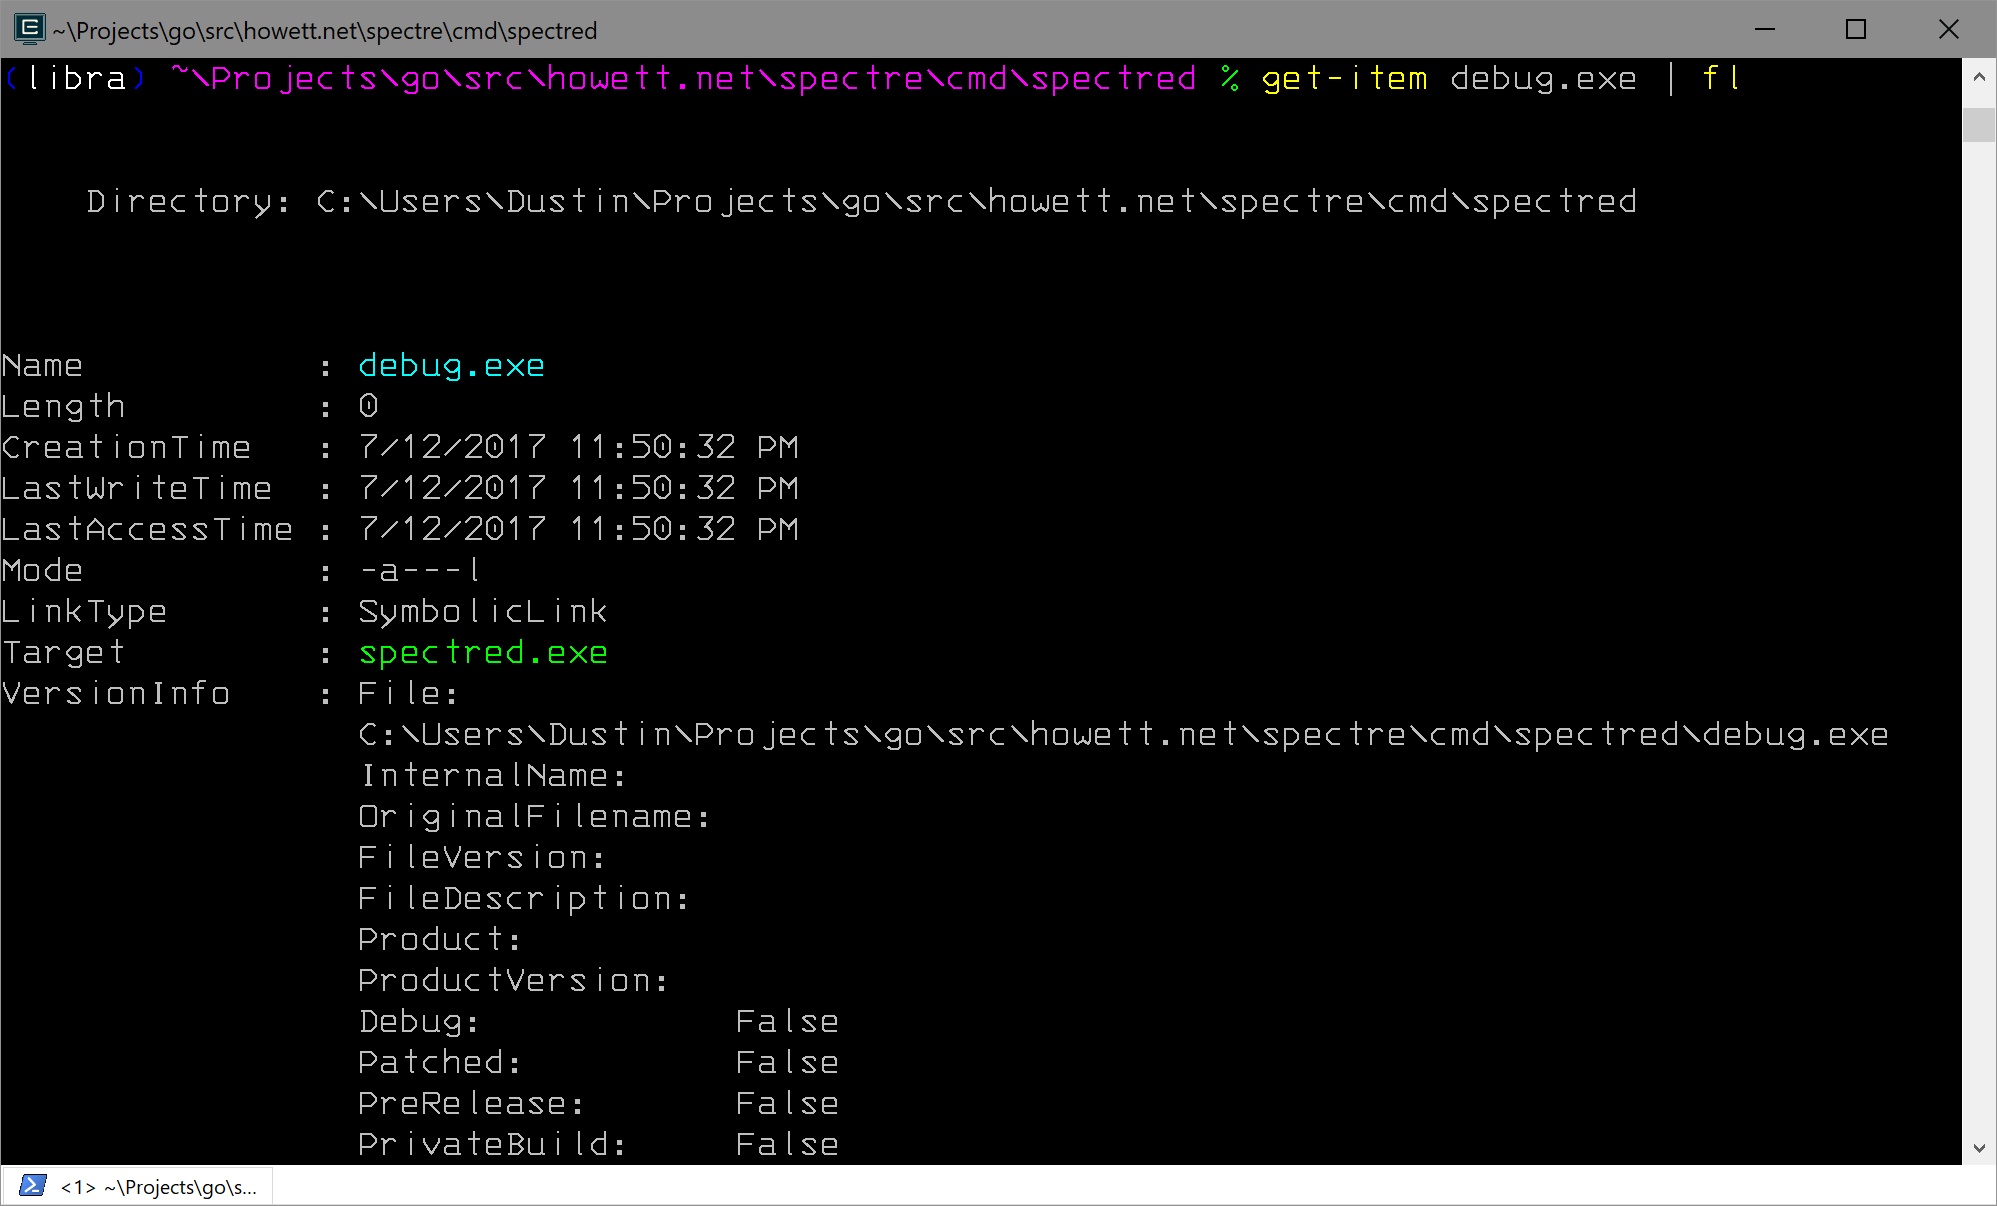Click the cyan debug.exe Name value
The width and height of the screenshot is (1997, 1206).
(452, 366)
